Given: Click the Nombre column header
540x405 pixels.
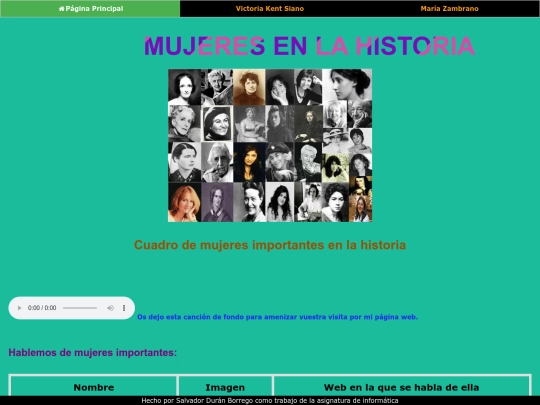Looking at the screenshot, I should pos(94,387).
